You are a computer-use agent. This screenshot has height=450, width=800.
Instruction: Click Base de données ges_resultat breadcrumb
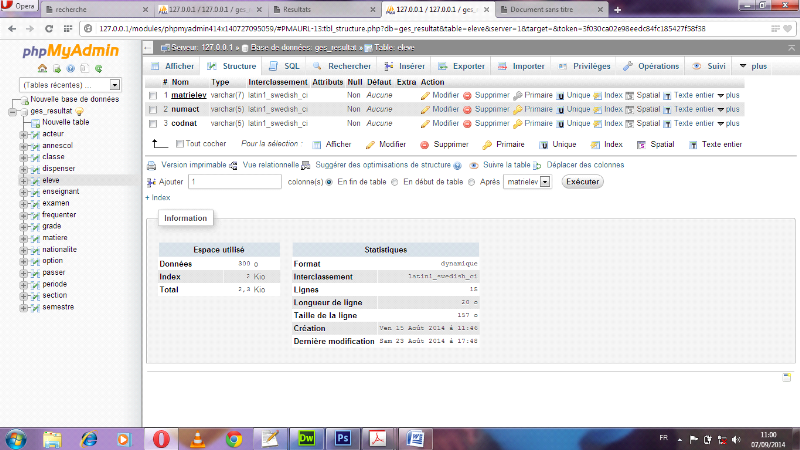tap(303, 48)
